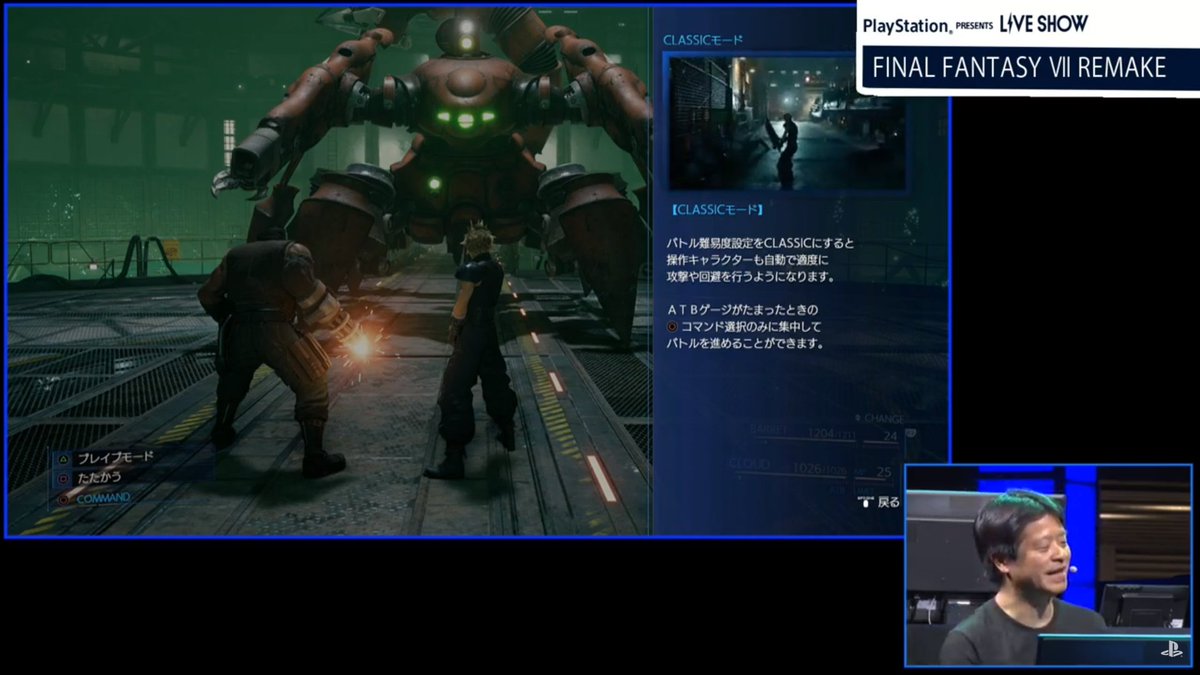This screenshot has height=675, width=1200.
Task: Click the 戻る back button
Action: coord(888,502)
